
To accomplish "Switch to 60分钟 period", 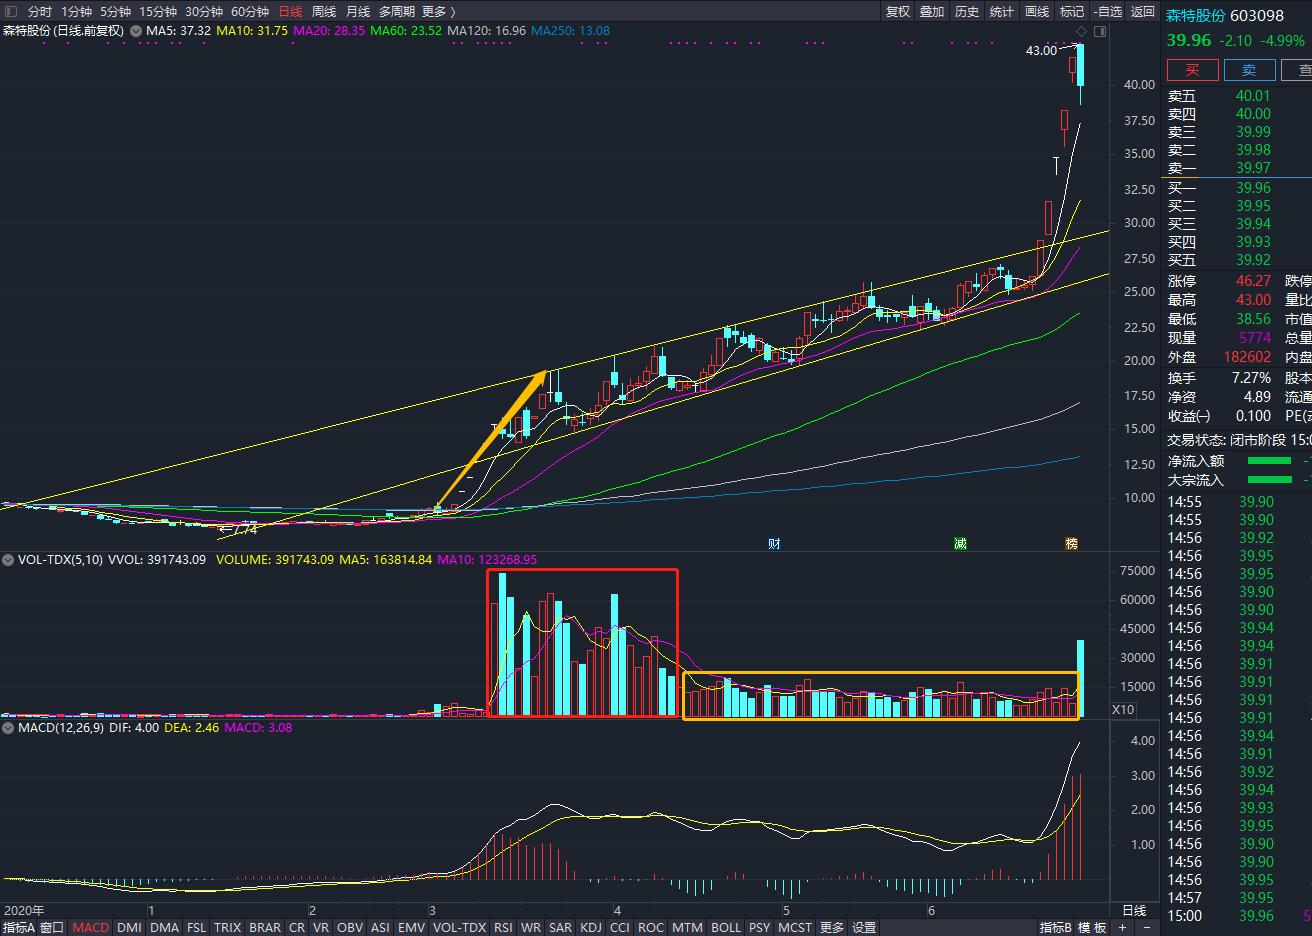I will coord(250,11).
